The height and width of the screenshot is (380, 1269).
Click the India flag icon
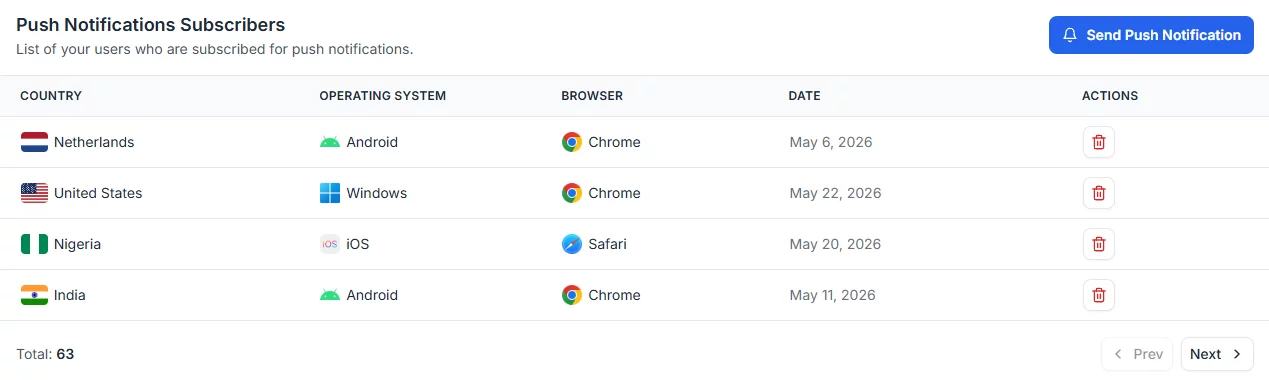(x=34, y=295)
